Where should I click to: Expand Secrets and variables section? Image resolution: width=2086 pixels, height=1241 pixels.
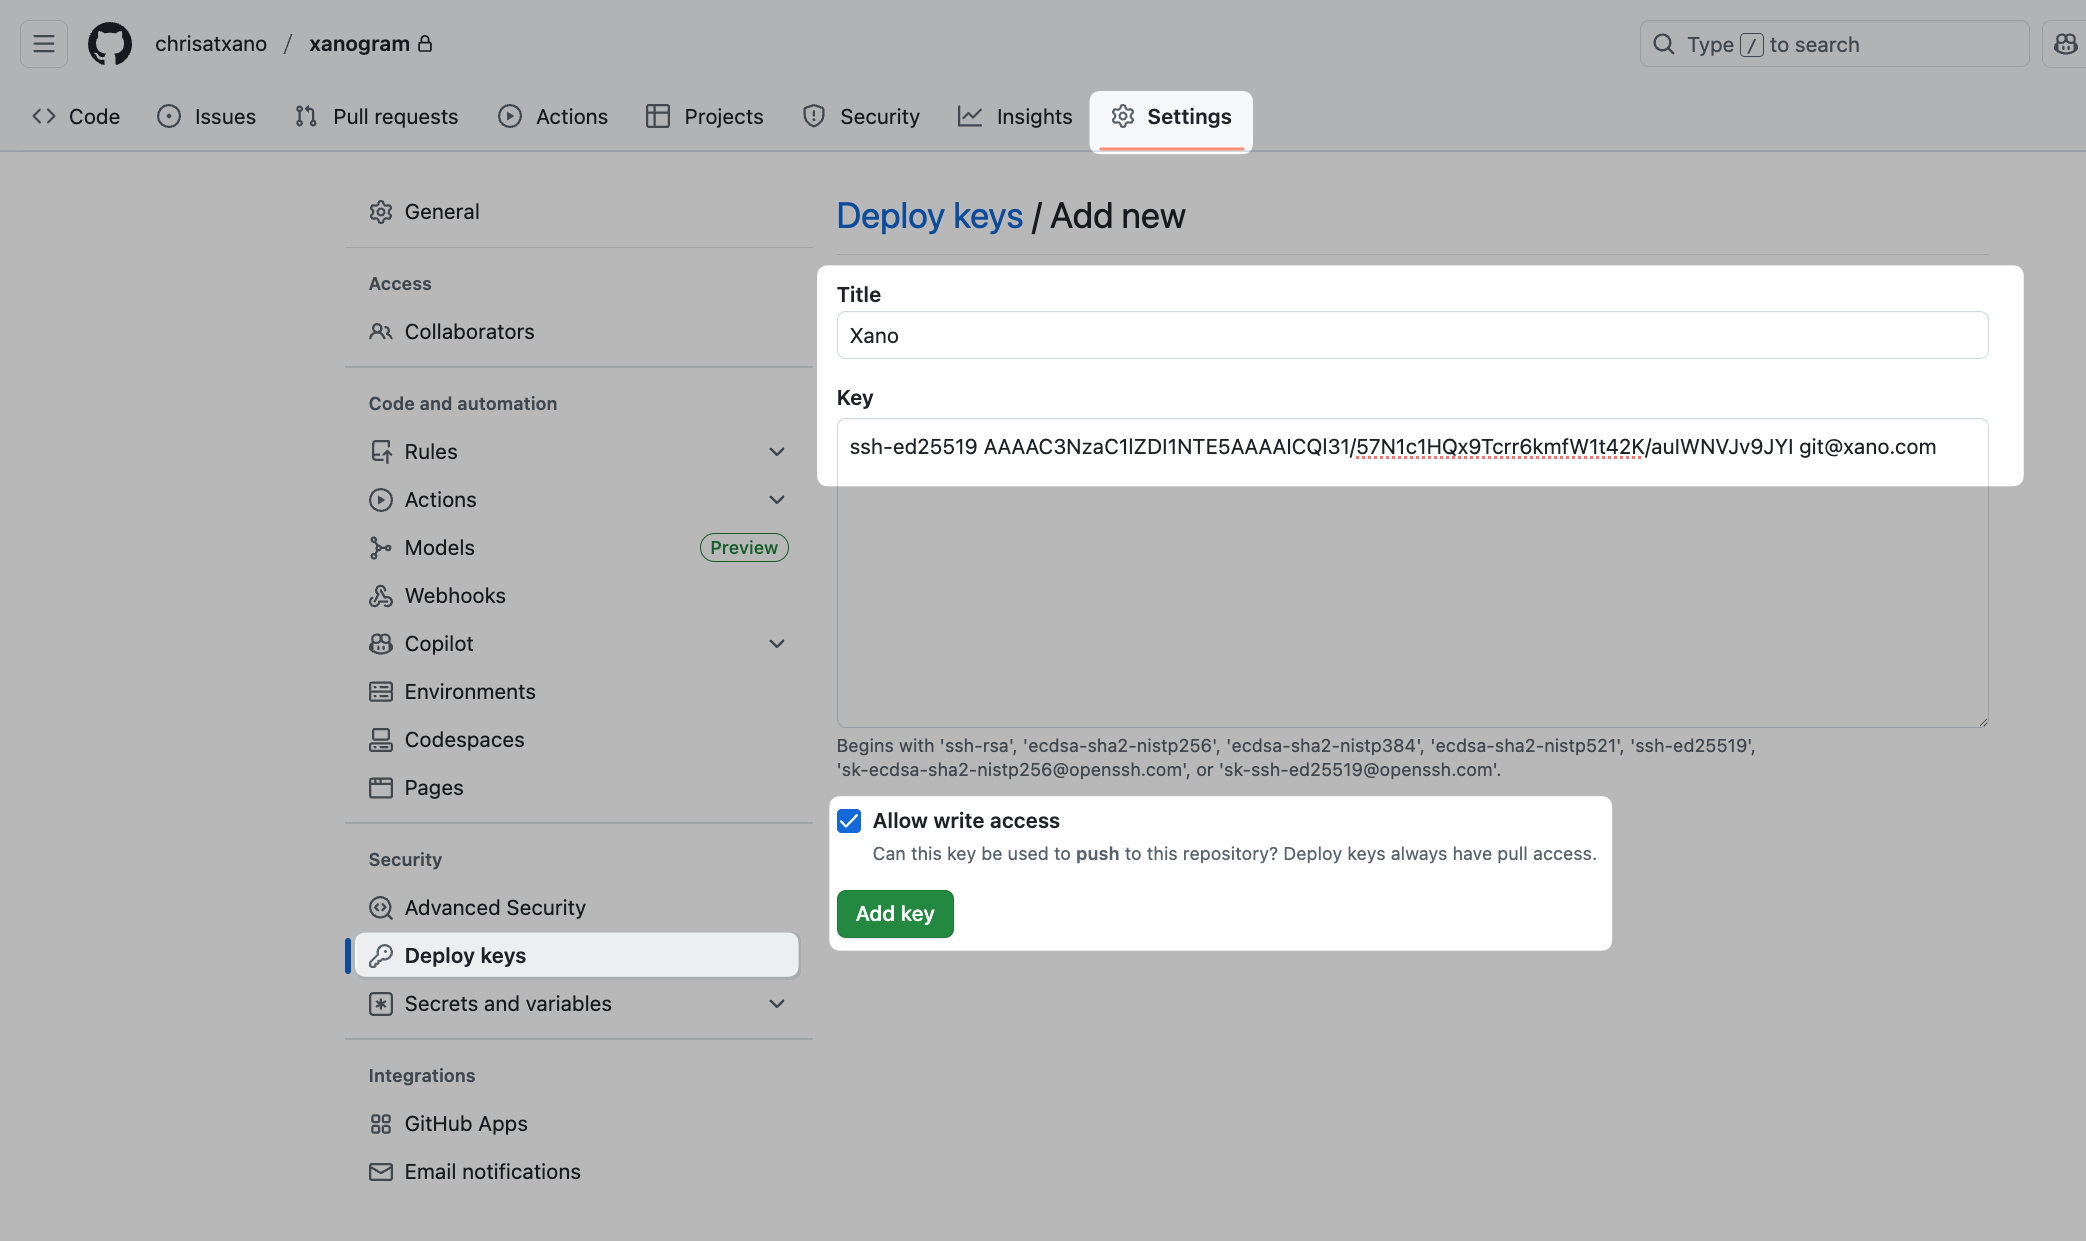pos(776,1004)
